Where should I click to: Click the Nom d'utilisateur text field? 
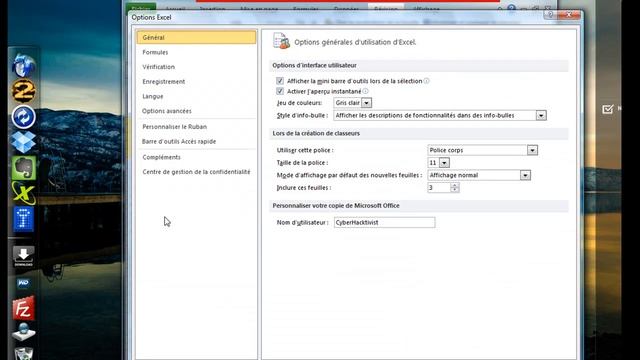[384, 222]
